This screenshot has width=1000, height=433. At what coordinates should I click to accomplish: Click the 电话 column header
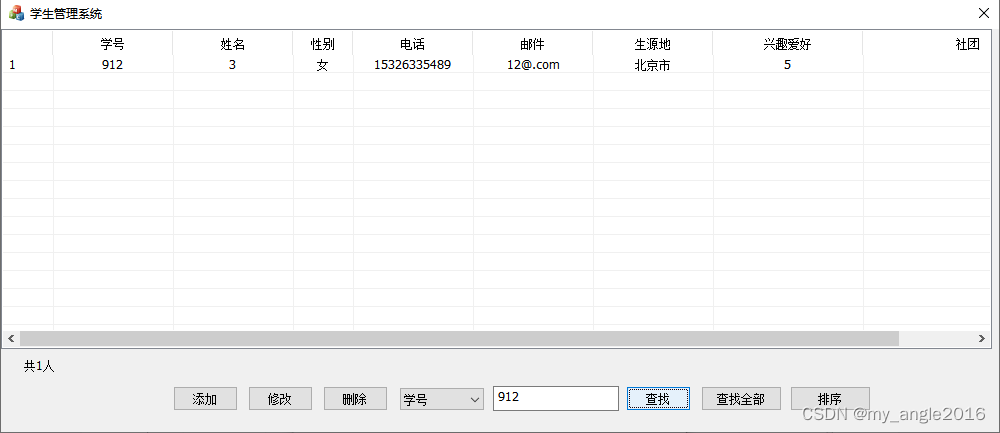pyautogui.click(x=413, y=44)
